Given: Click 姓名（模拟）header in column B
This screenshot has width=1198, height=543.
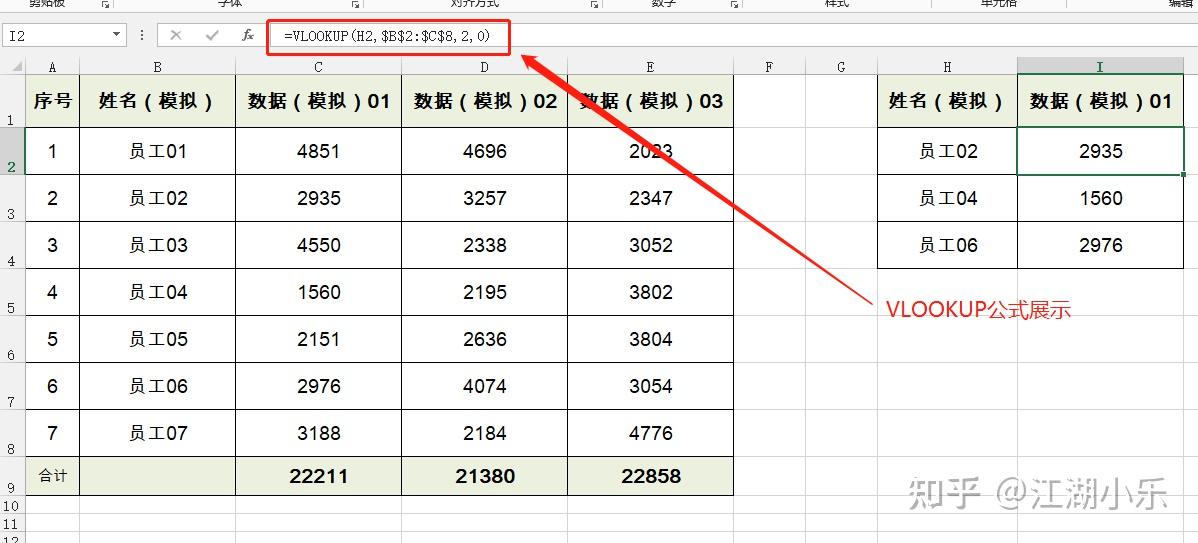Looking at the screenshot, I should pyautogui.click(x=157, y=101).
